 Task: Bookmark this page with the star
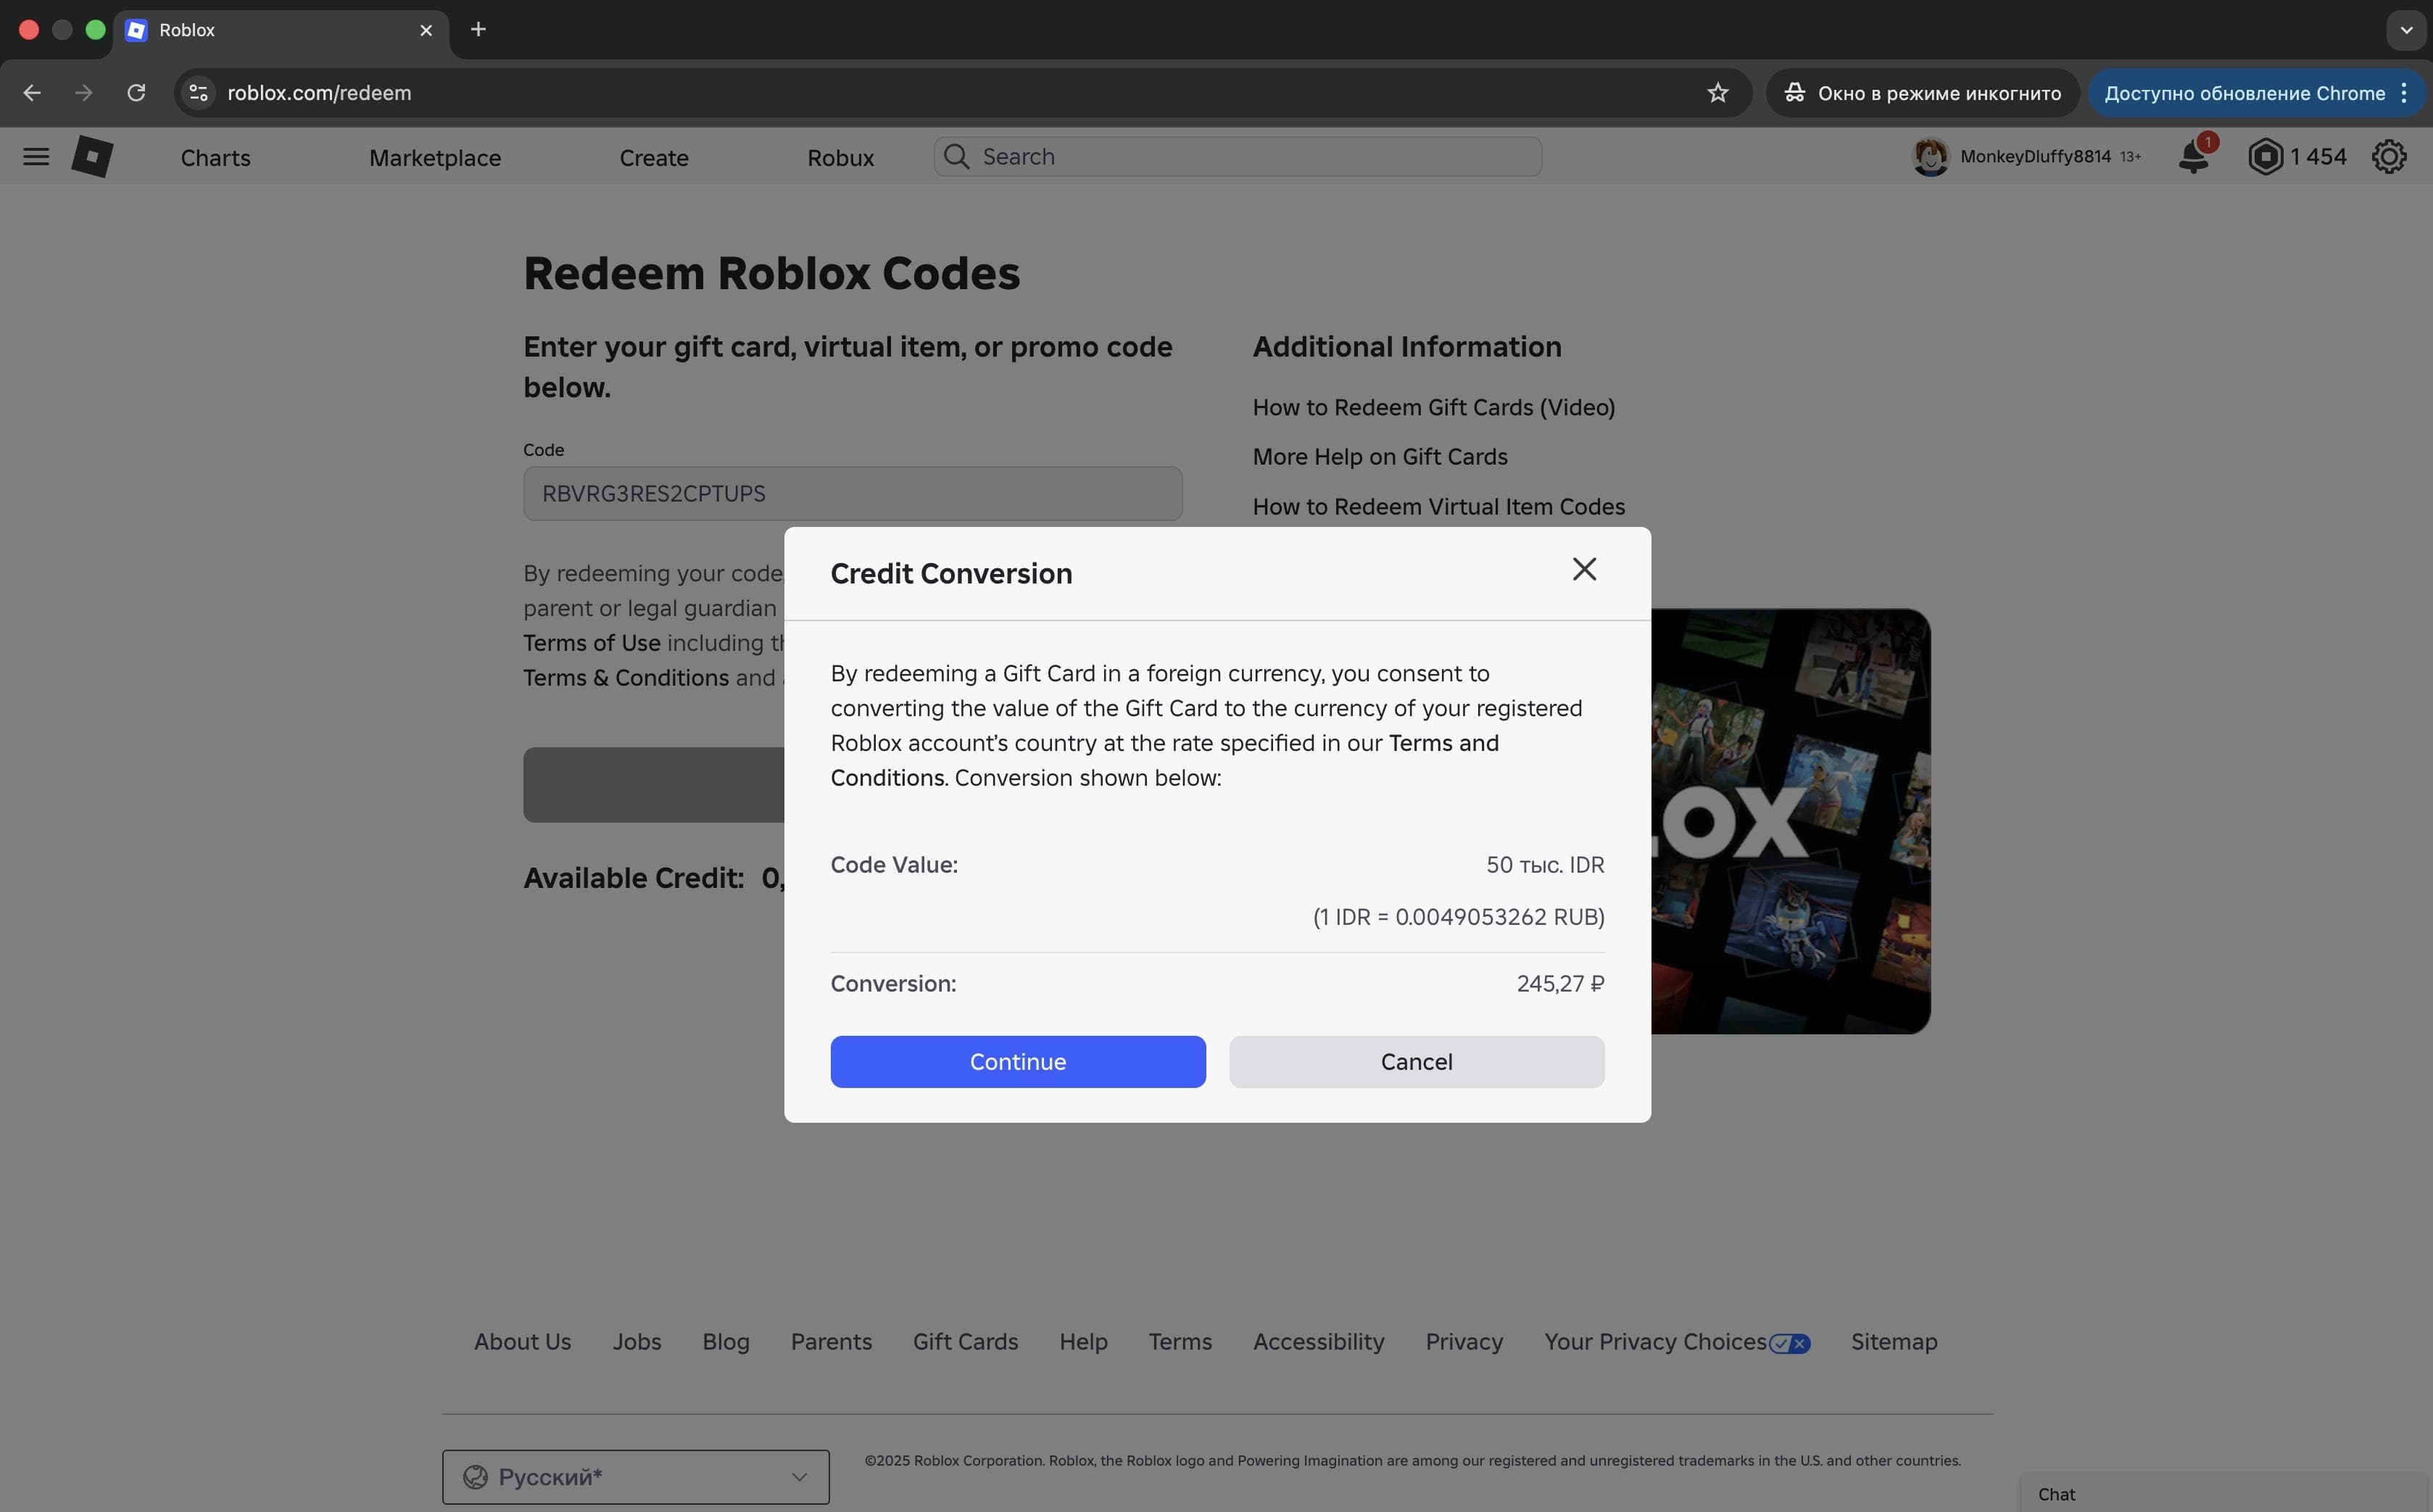1718,93
